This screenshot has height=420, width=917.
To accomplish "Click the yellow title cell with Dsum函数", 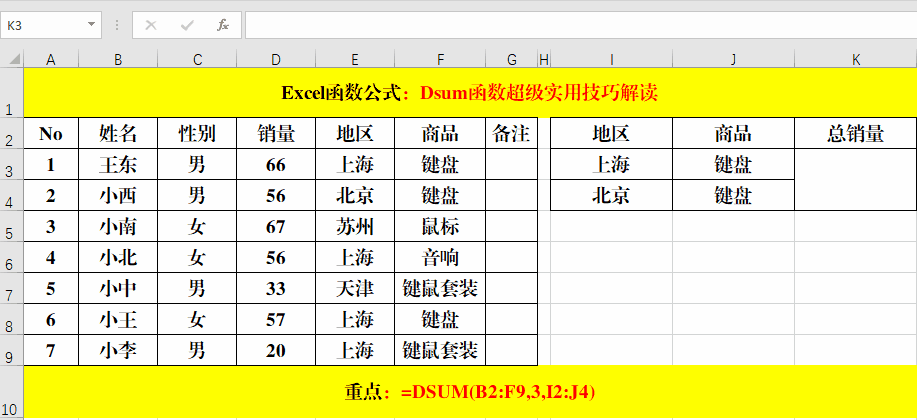I will tap(469, 93).
